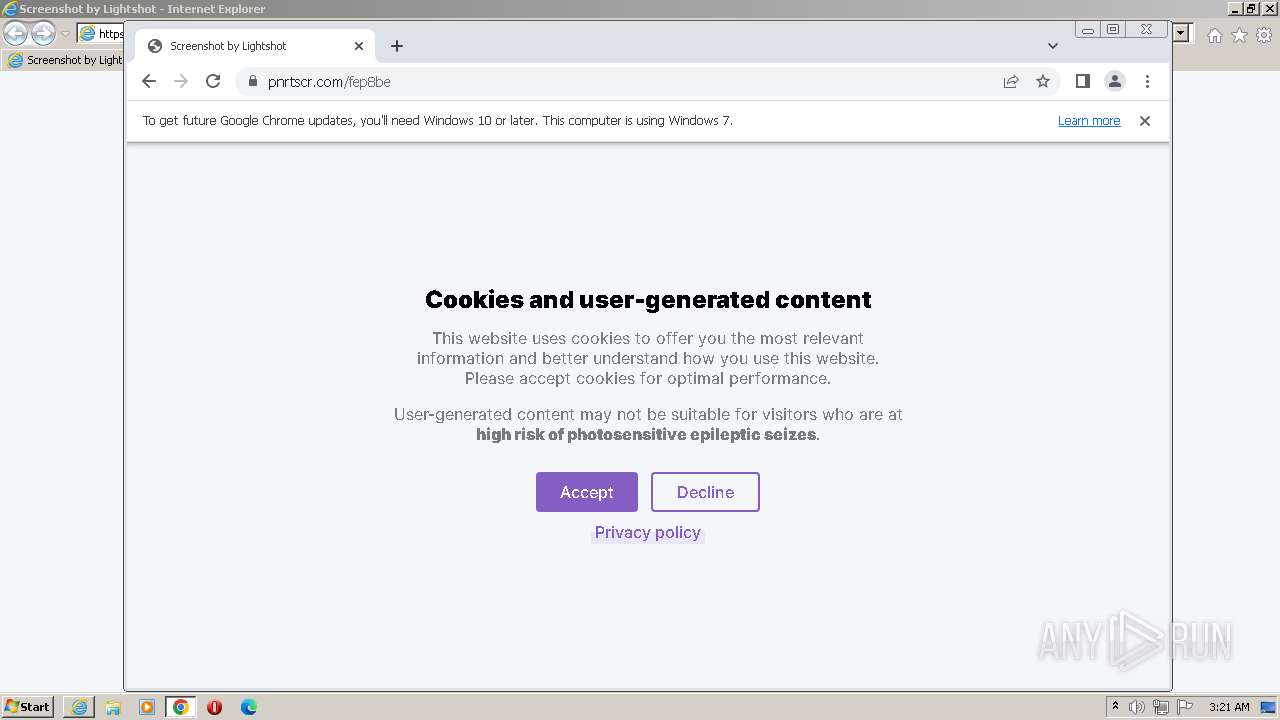Minimize the Chrome window
The width and height of the screenshot is (1280, 720).
[x=1088, y=30]
